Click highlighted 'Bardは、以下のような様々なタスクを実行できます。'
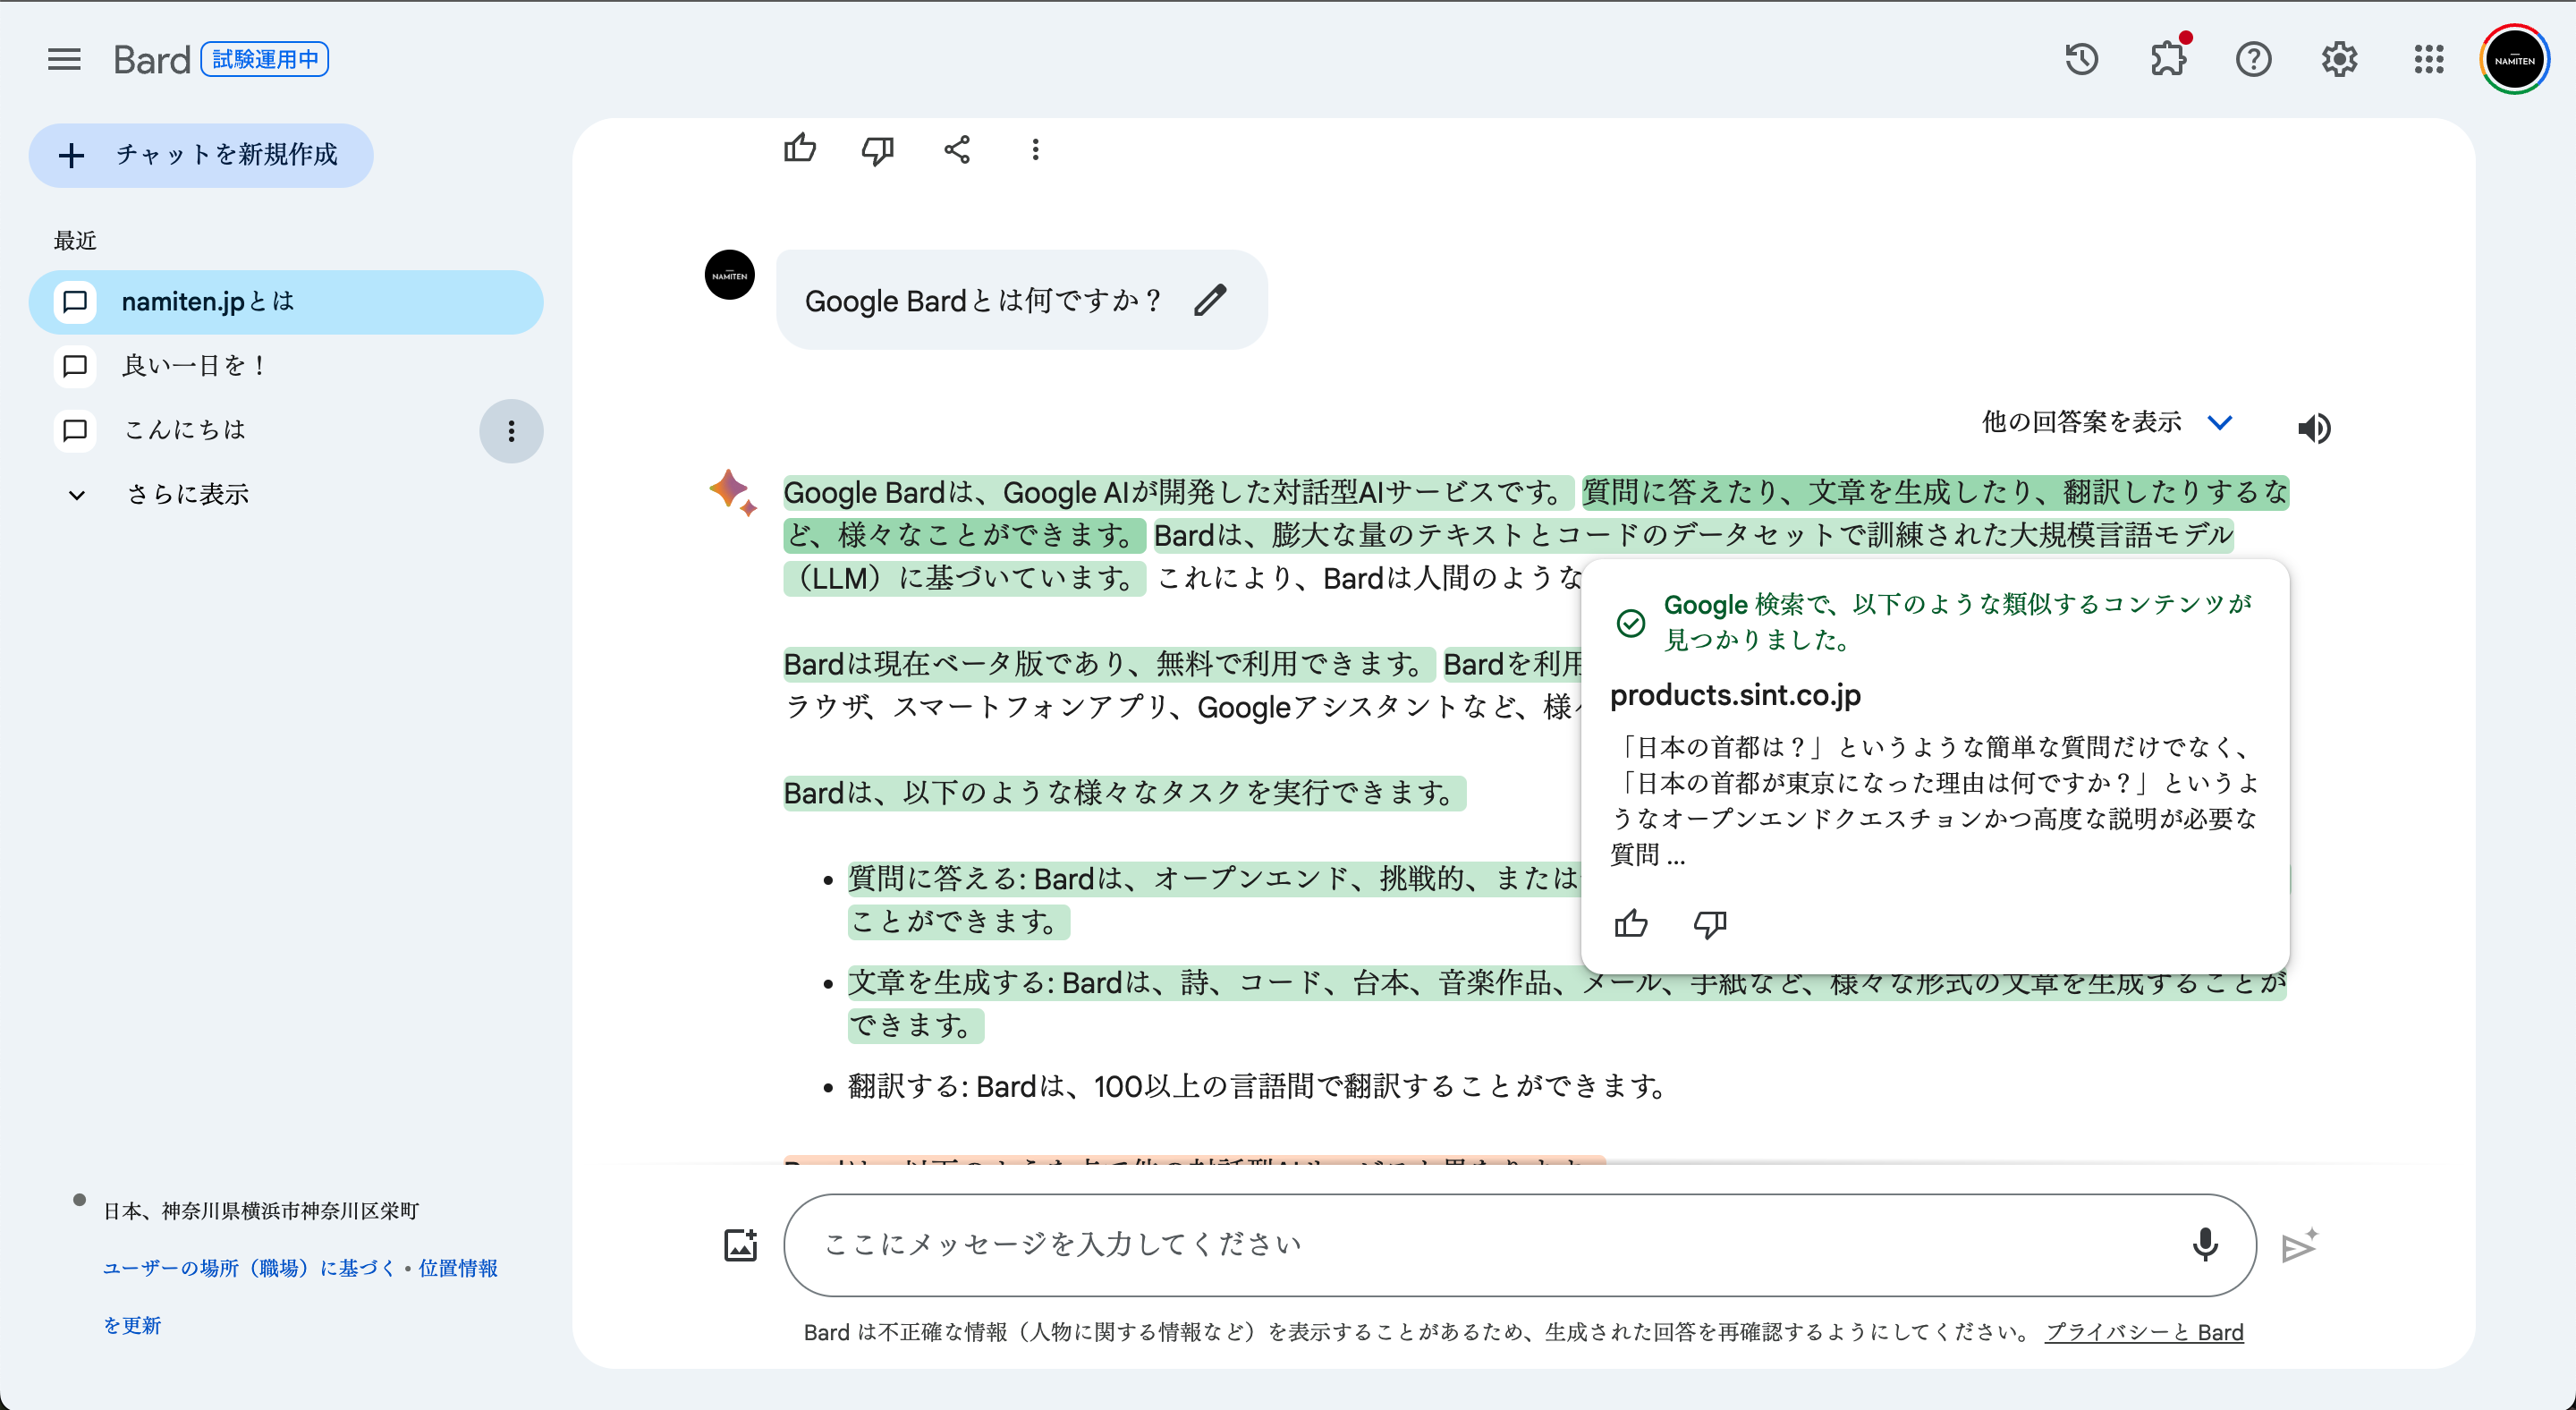The height and width of the screenshot is (1410, 2576). point(1124,792)
